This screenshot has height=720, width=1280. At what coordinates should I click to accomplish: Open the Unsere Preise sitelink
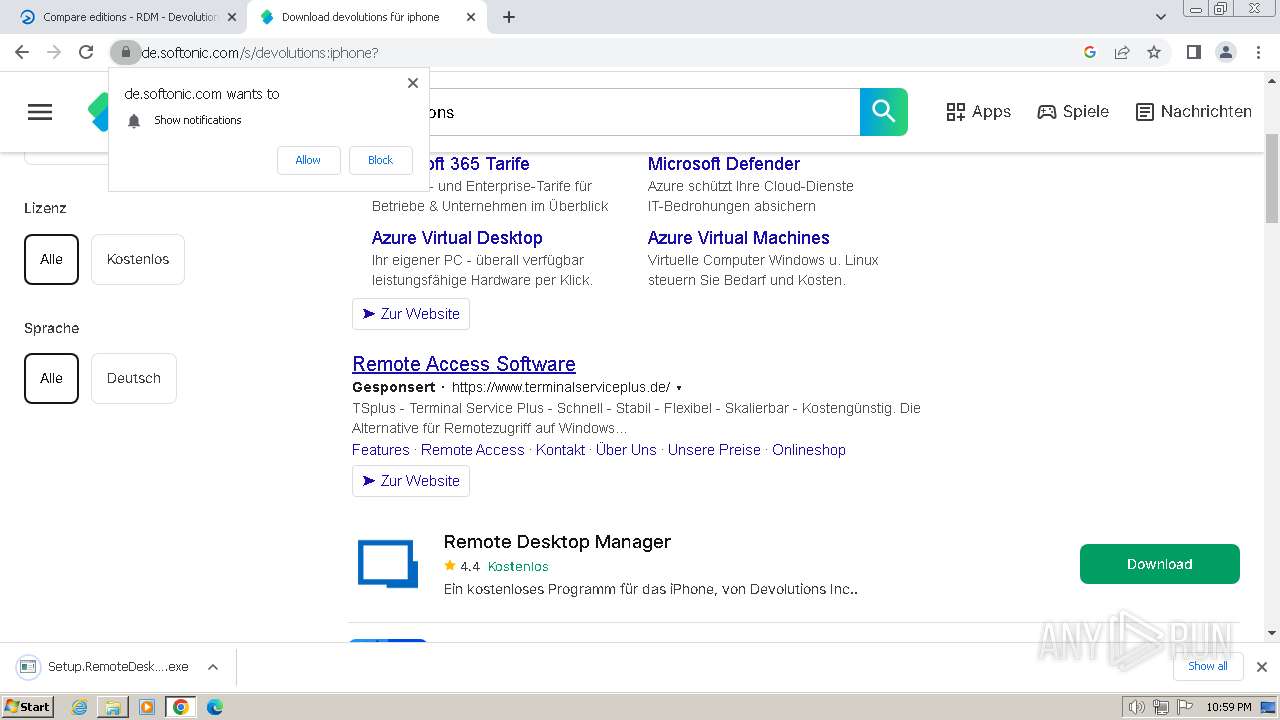(x=714, y=450)
